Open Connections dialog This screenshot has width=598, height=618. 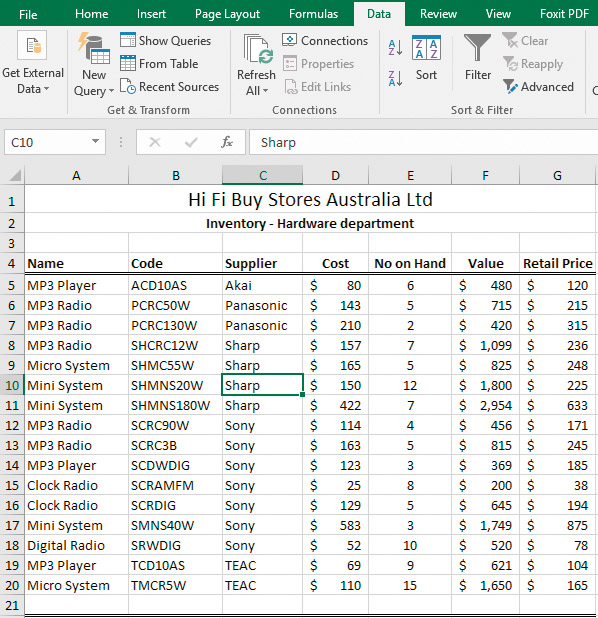pyautogui.click(x=325, y=41)
